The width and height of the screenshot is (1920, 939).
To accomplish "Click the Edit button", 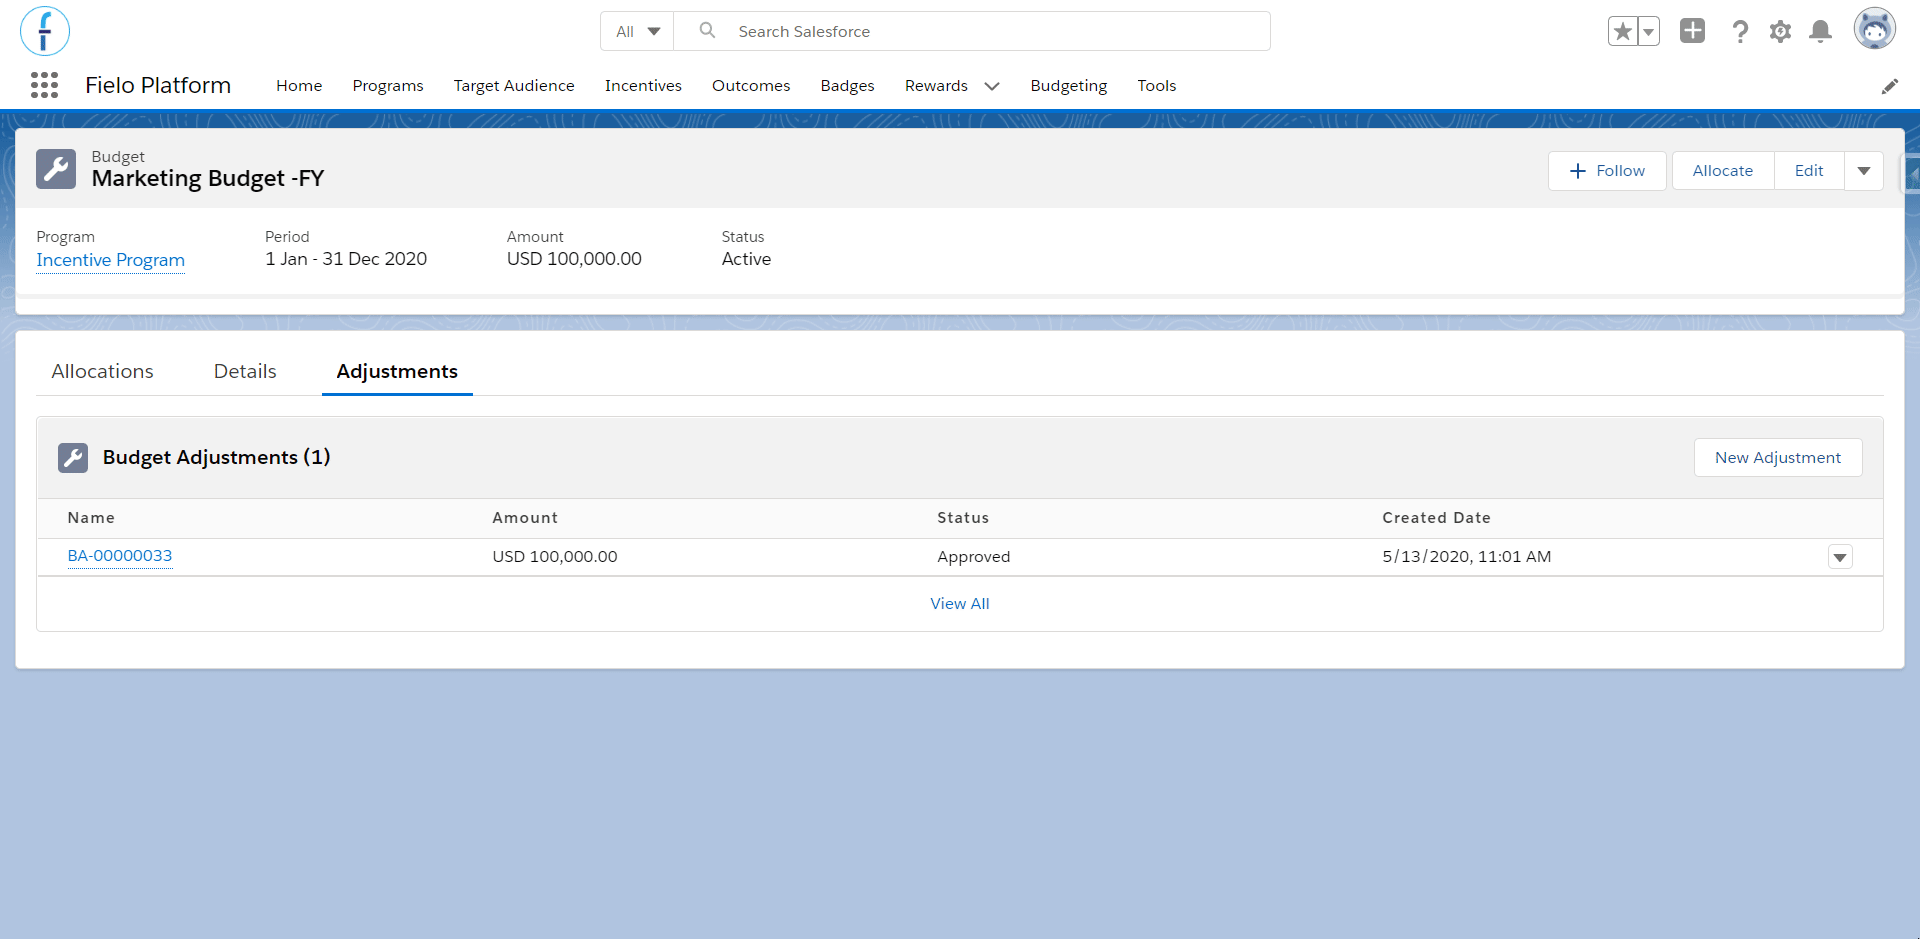I will click(x=1809, y=171).
